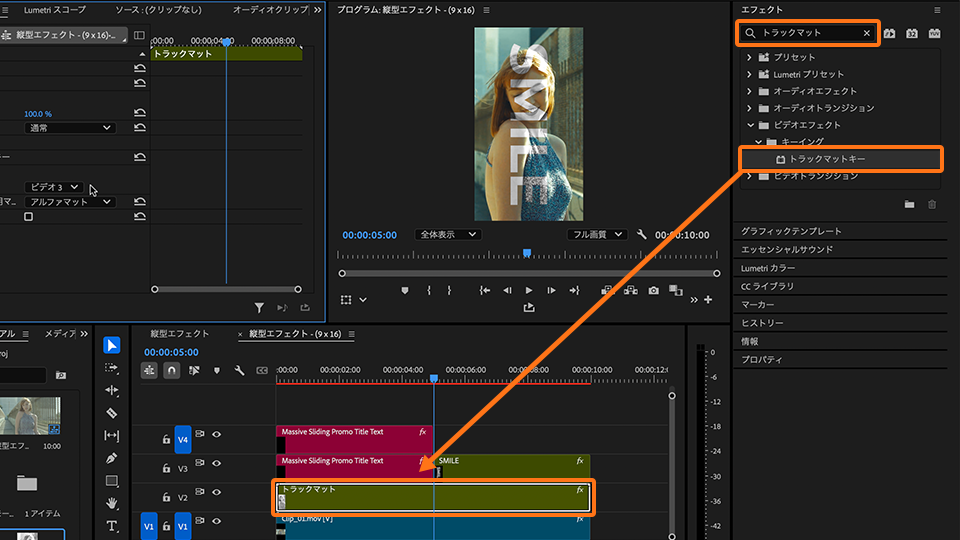Click the export share icon under playback
This screenshot has width=960, height=540.
529,307
